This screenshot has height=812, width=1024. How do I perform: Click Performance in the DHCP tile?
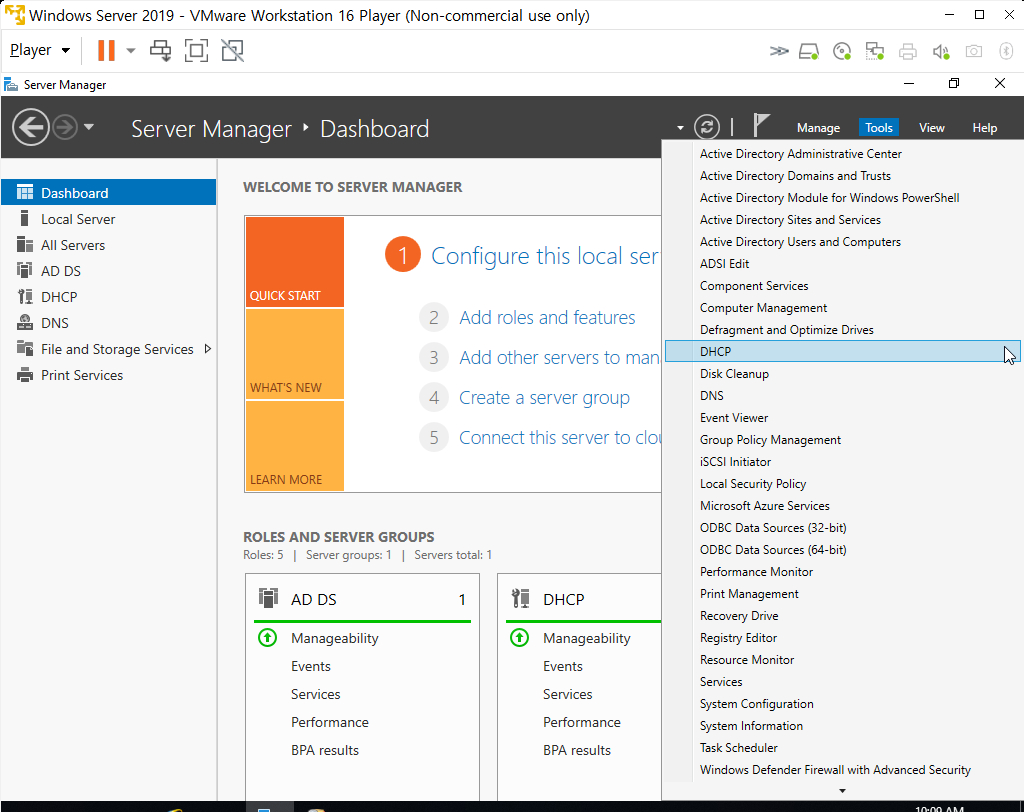pos(581,722)
